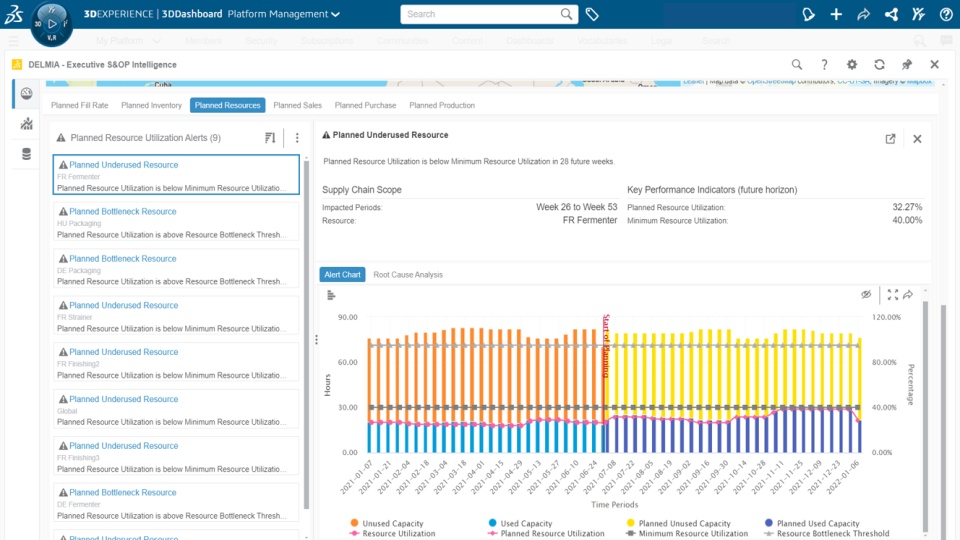Screen dimensions: 960x540
Task: Select the analytics chart sidebar icon
Action: click(x=26, y=124)
